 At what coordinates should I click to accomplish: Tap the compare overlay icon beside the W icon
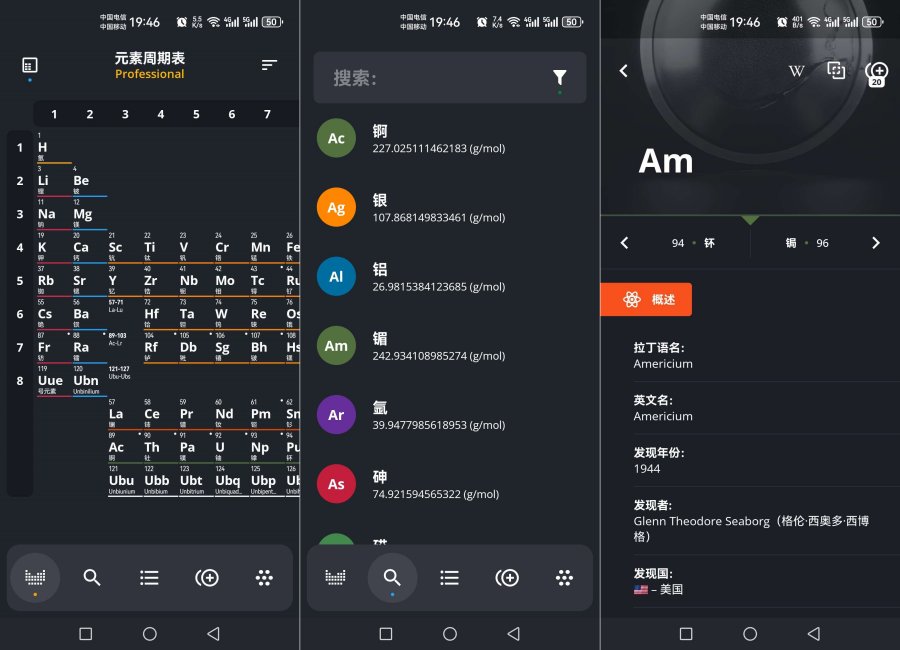[838, 70]
